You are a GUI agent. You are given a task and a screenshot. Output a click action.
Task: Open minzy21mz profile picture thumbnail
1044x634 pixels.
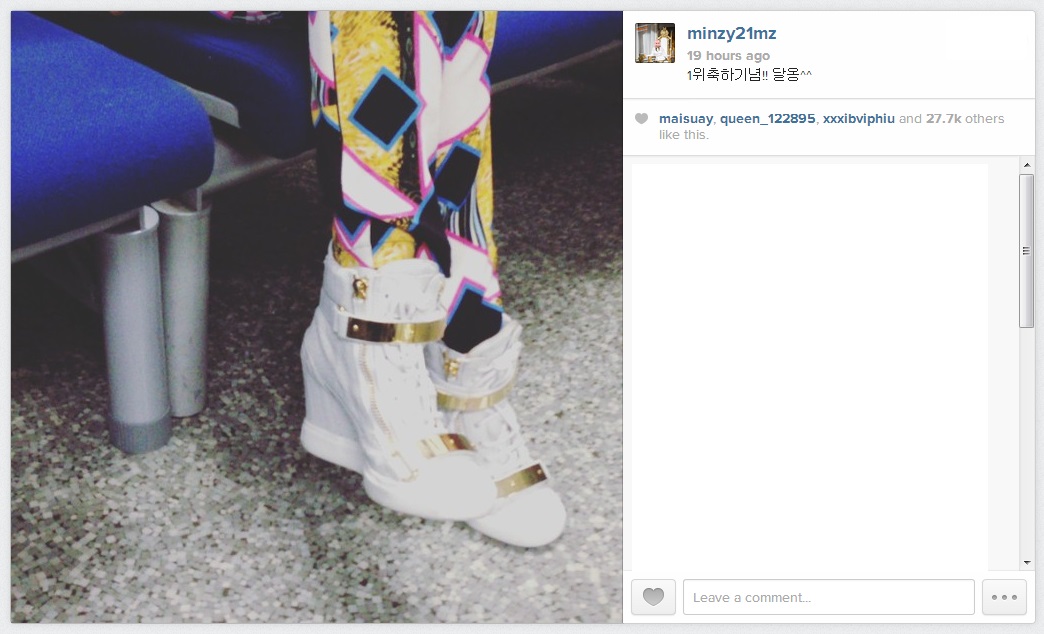pyautogui.click(x=654, y=43)
